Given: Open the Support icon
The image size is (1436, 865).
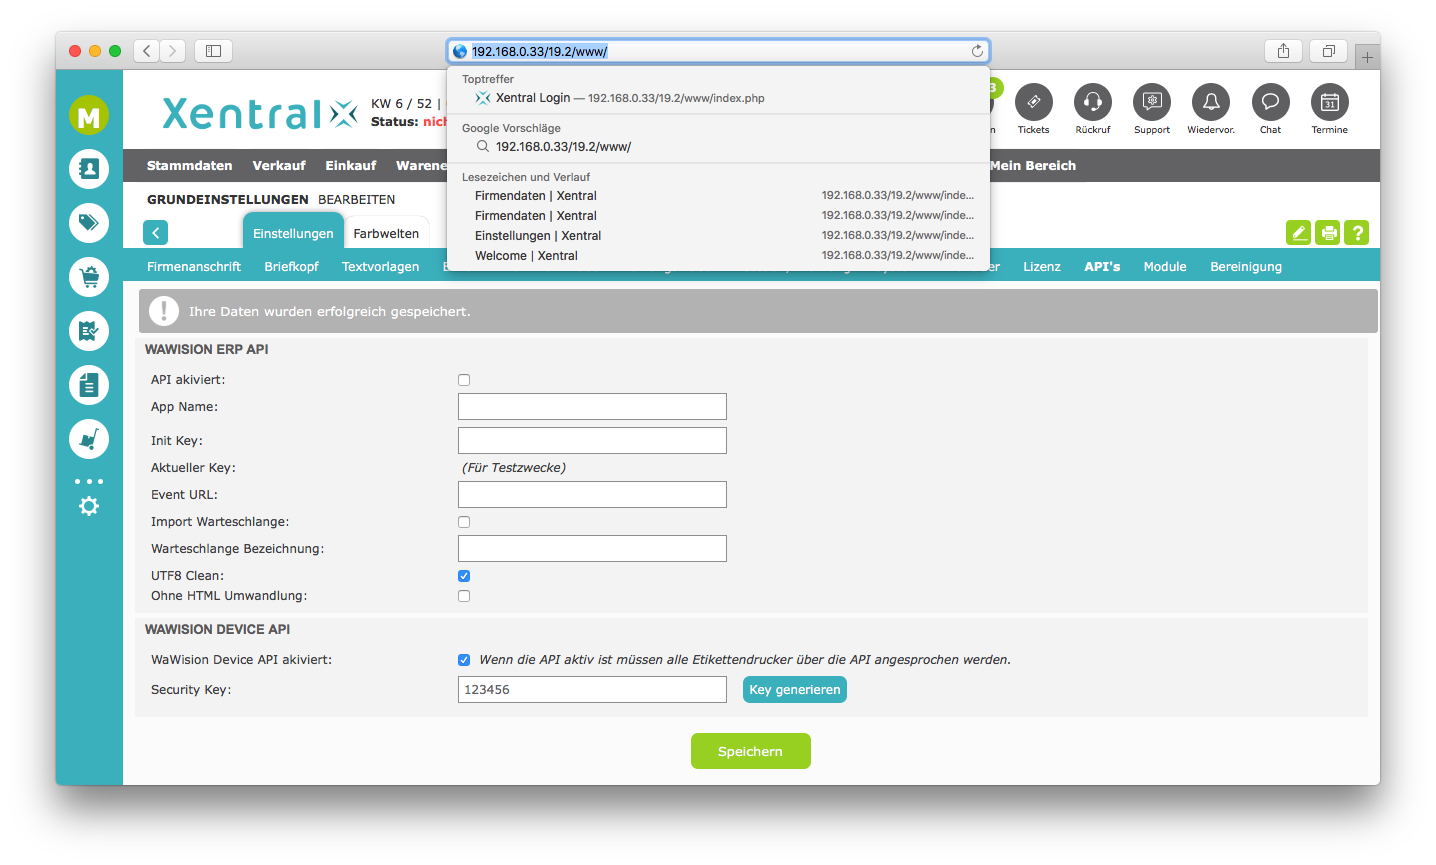Looking at the screenshot, I should pos(1151,103).
